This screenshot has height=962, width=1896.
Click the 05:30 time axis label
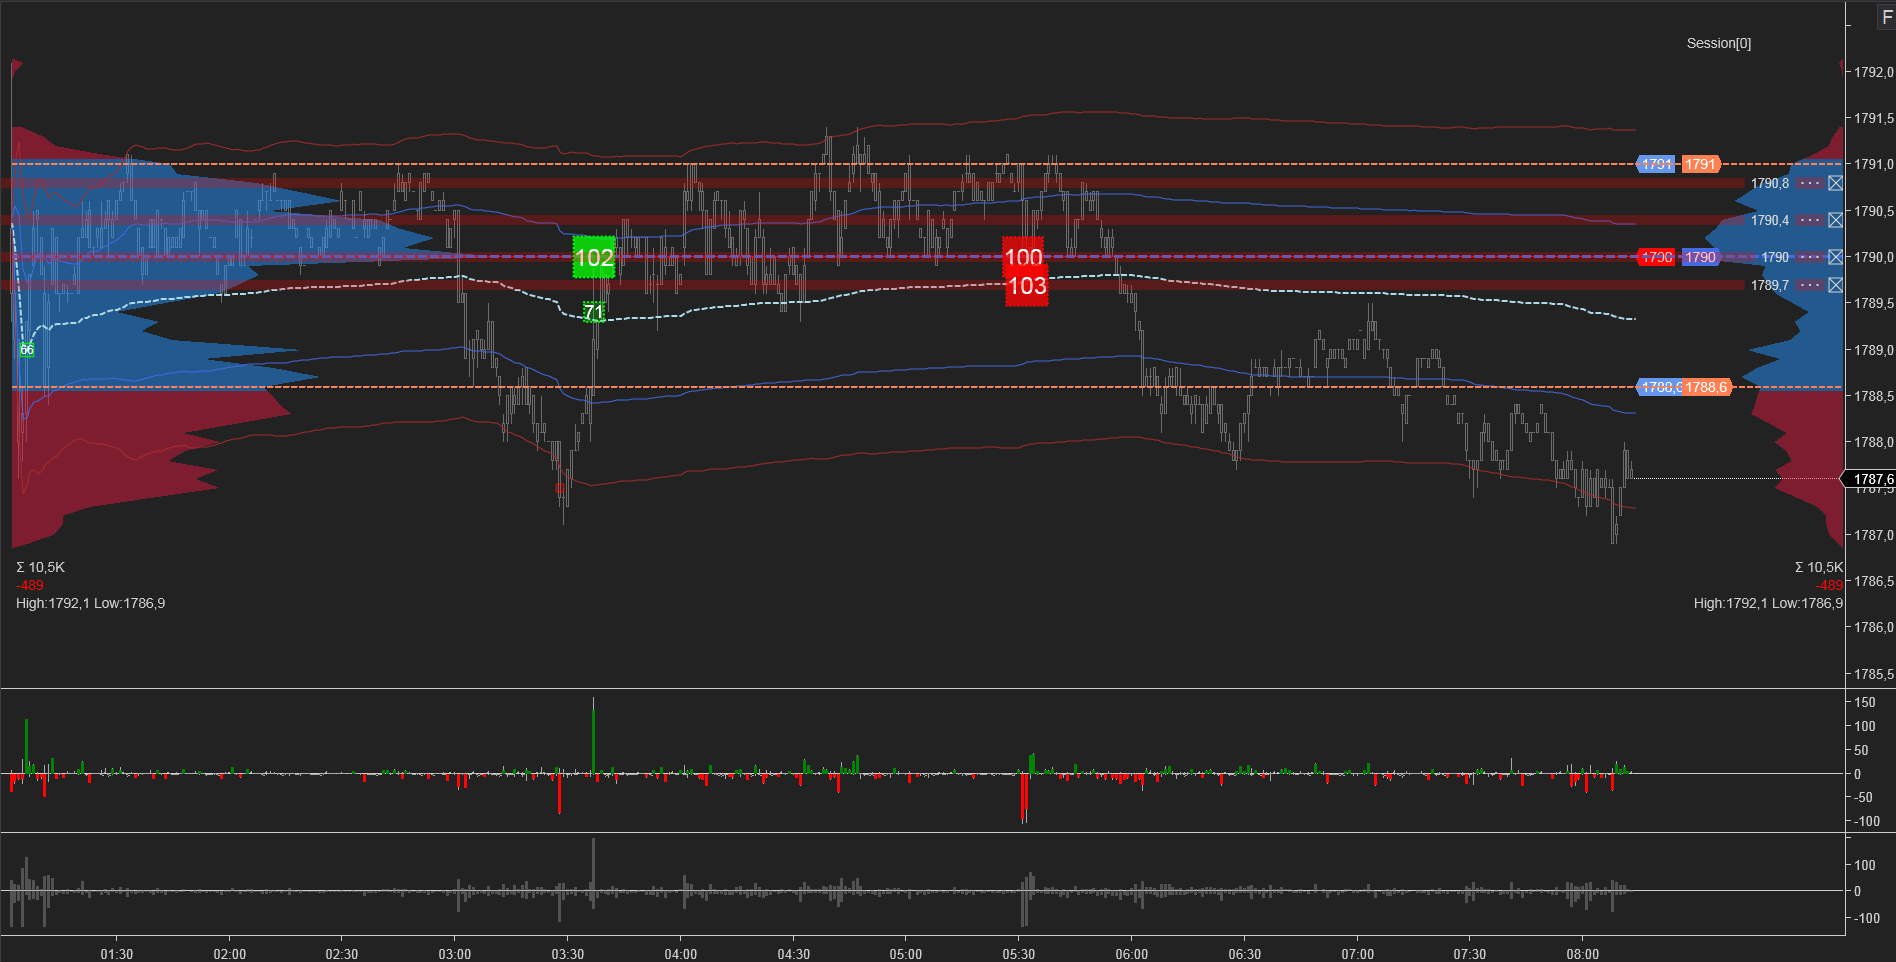pos(1019,954)
